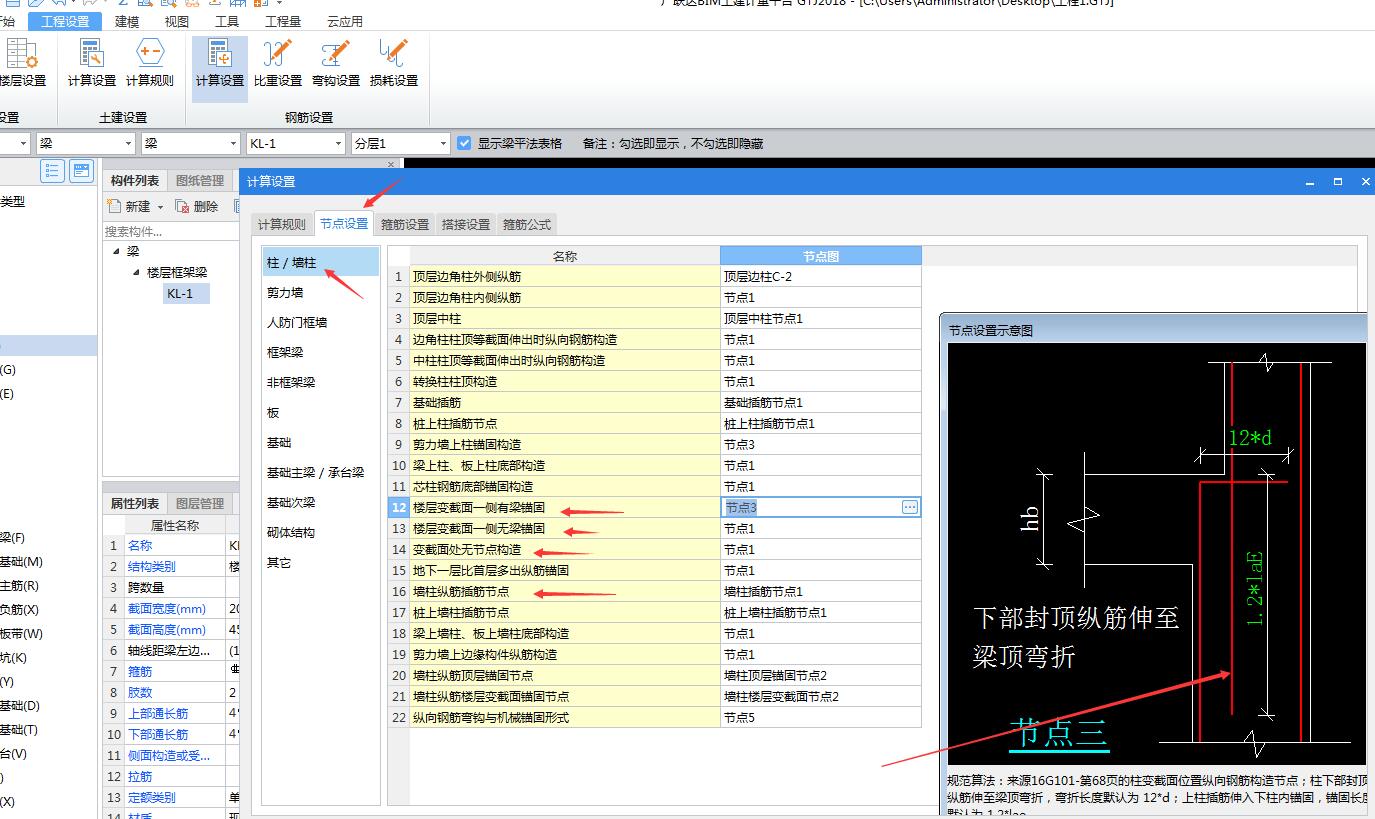Viewport: 1375px width, 819px height.
Task: Minimize the 计算设置 dialog
Action: pyautogui.click(x=1310, y=182)
